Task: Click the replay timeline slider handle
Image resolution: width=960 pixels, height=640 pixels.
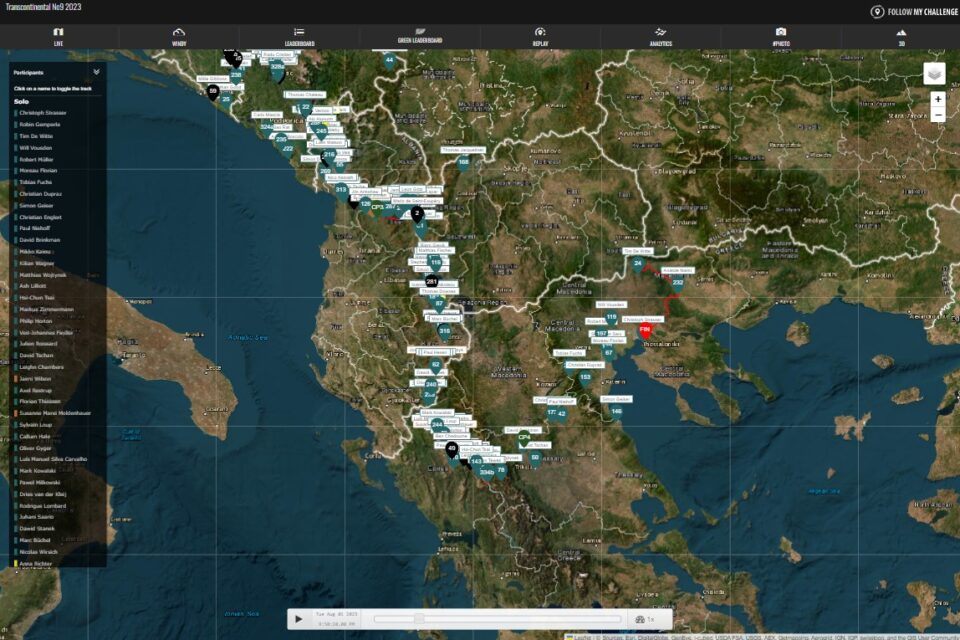Action: pyautogui.click(x=419, y=619)
